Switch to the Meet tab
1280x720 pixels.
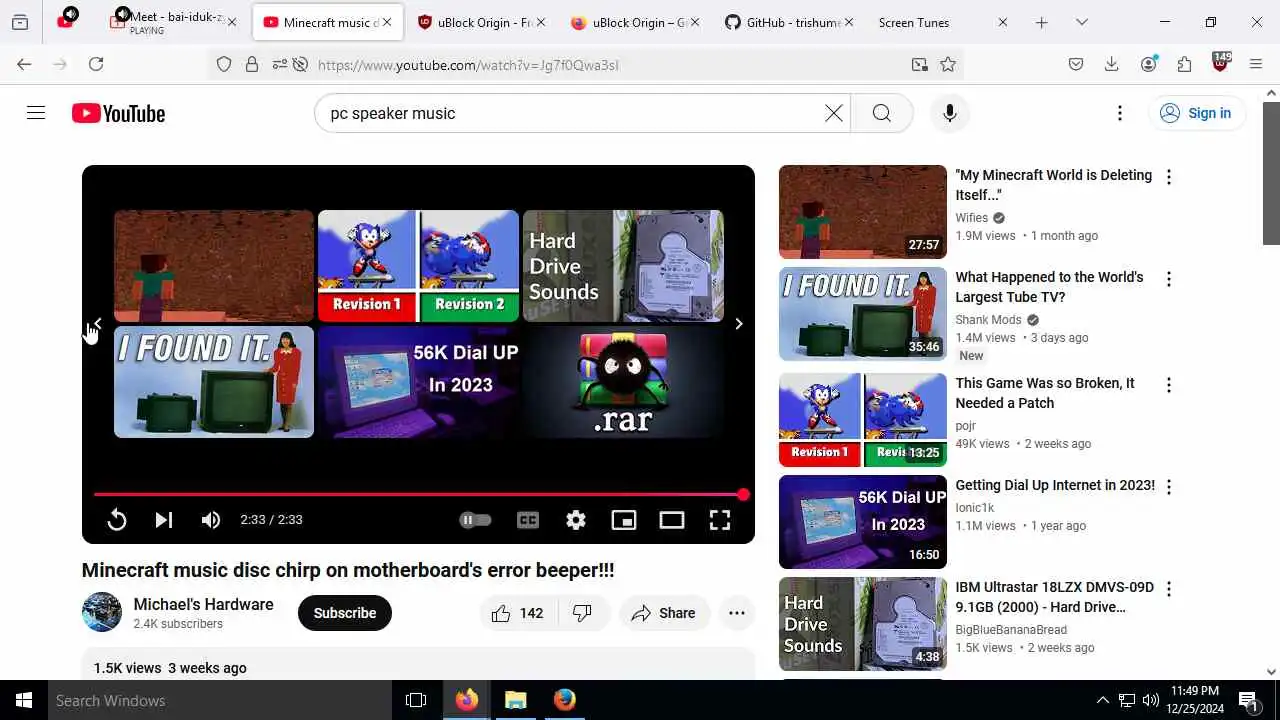[x=175, y=22]
